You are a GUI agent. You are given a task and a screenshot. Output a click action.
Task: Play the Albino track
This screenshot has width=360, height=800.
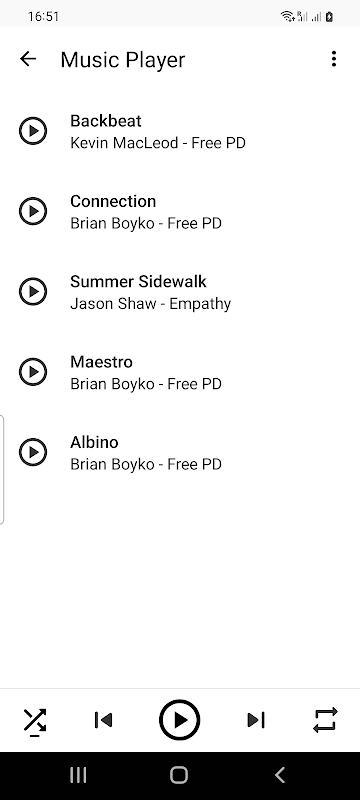pyautogui.click(x=33, y=452)
